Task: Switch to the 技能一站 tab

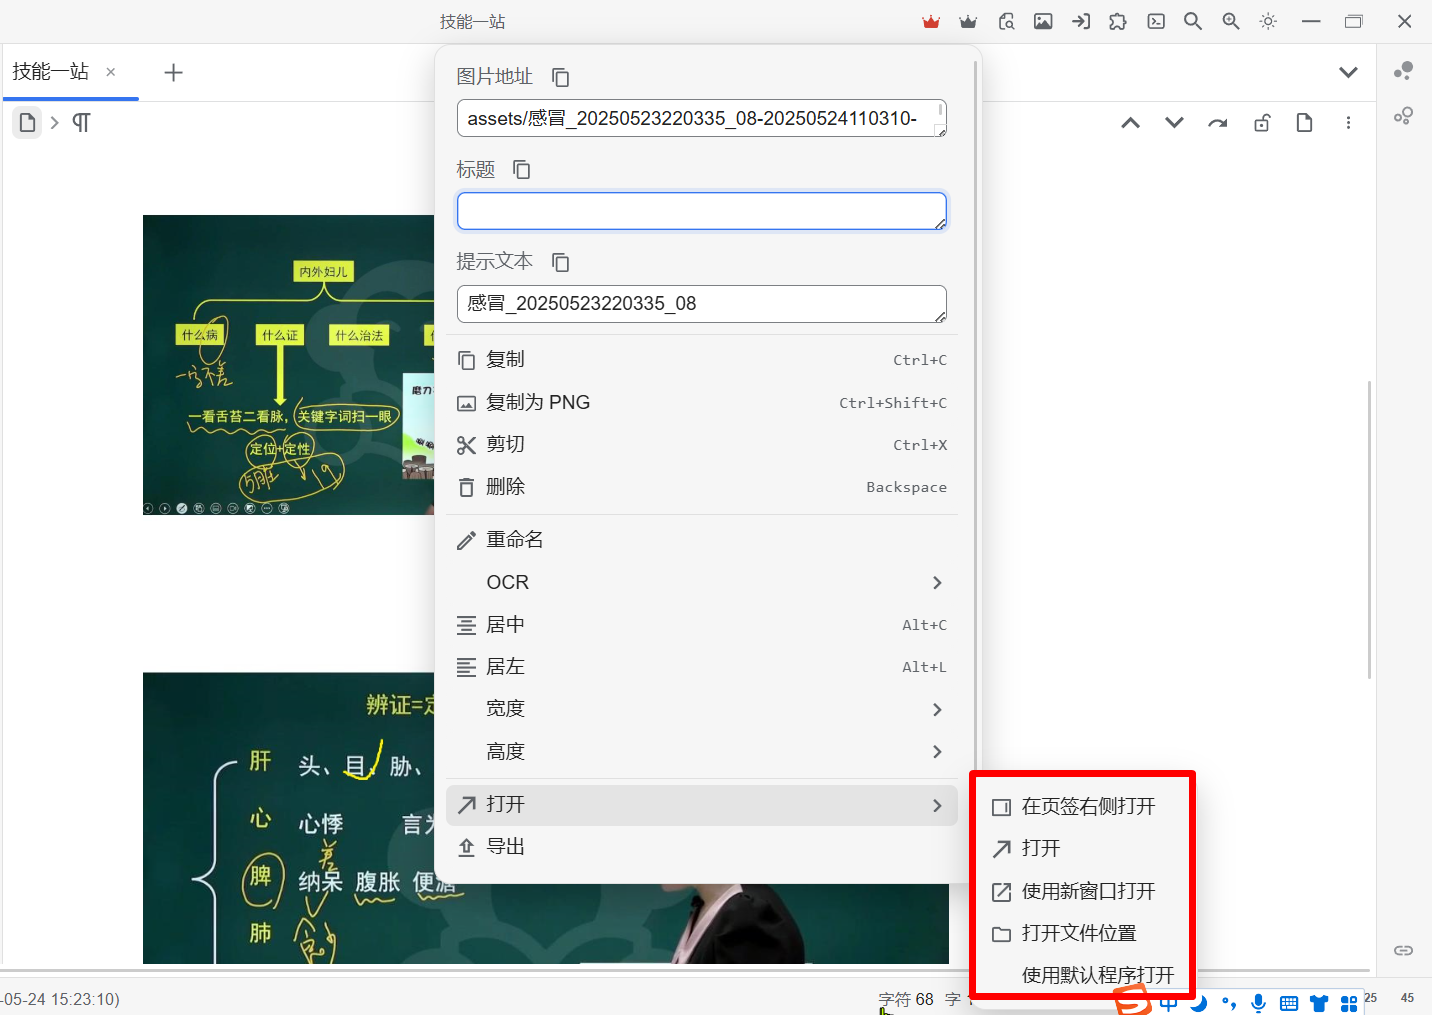Action: pyautogui.click(x=70, y=72)
